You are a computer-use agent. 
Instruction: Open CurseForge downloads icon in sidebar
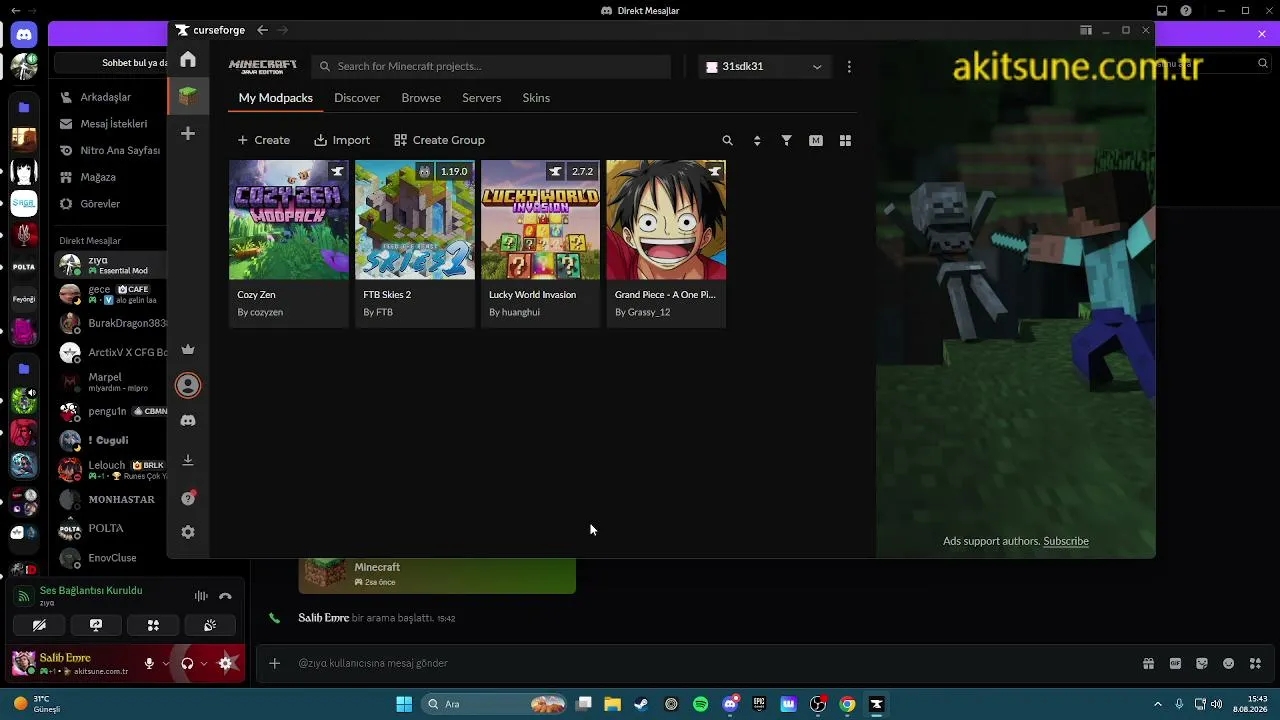[188, 460]
